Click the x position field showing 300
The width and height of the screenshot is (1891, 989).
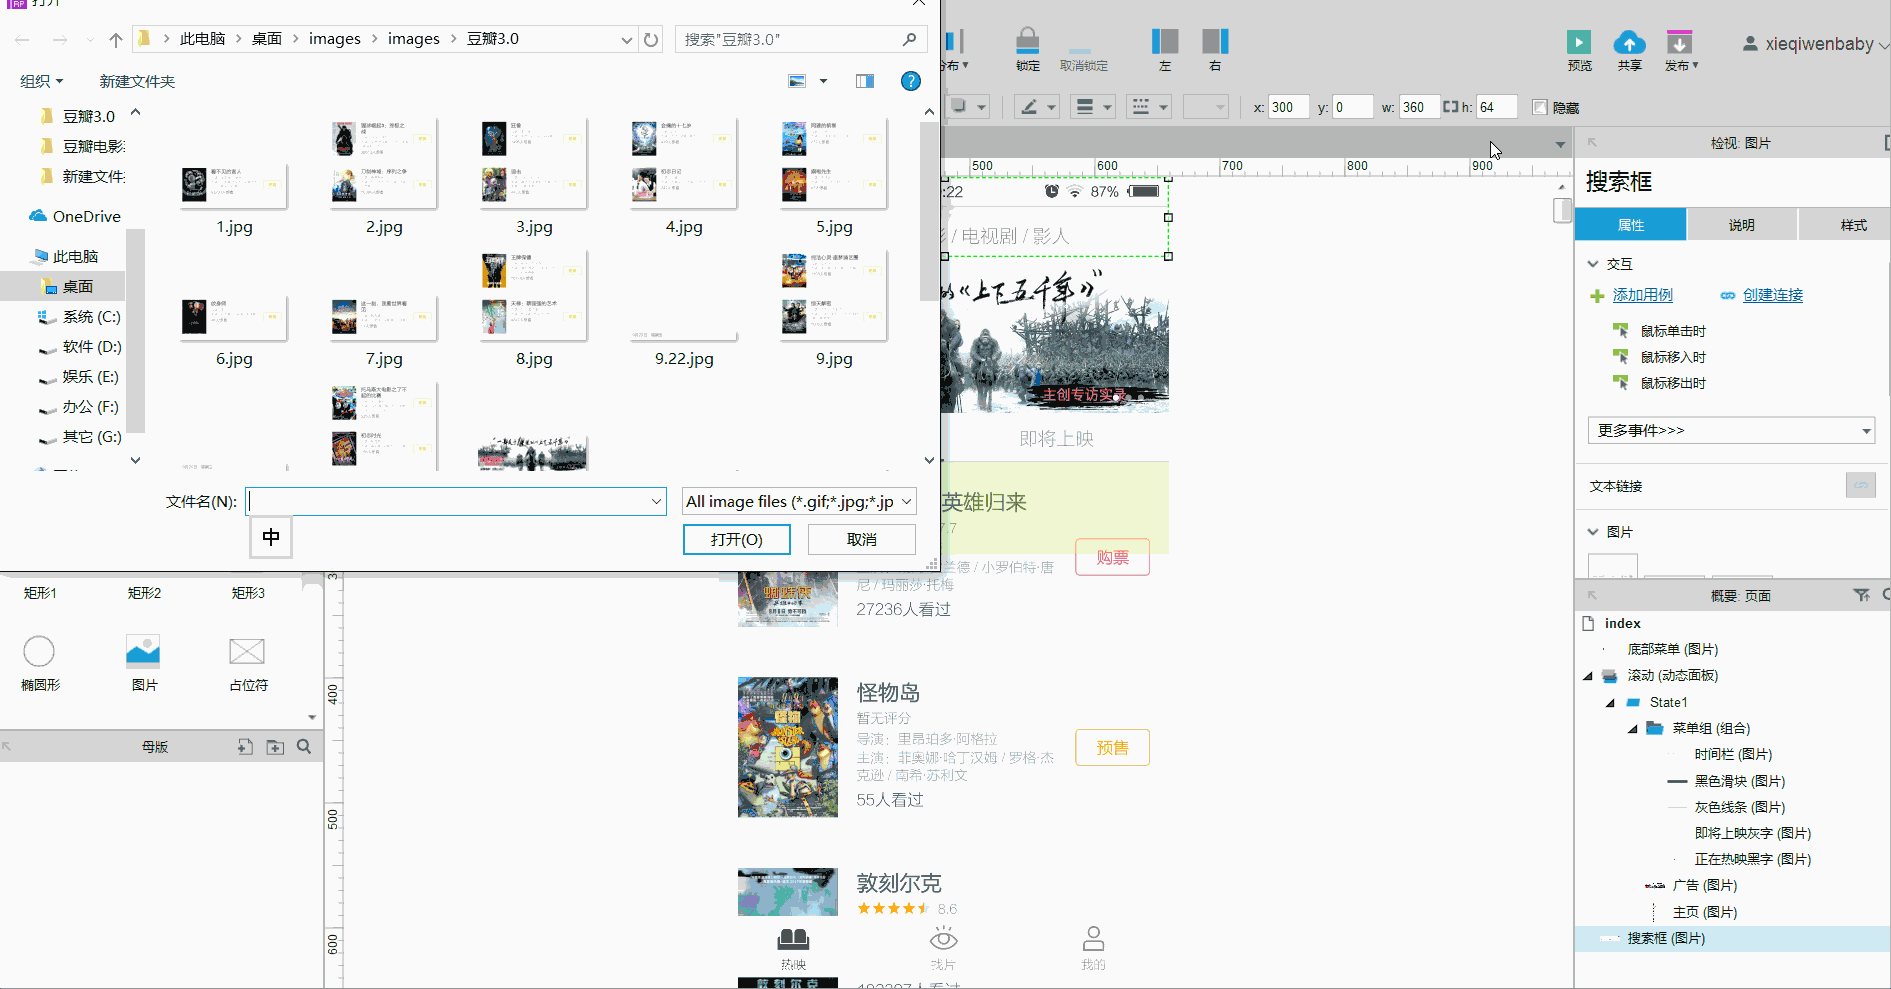pyautogui.click(x=1288, y=107)
